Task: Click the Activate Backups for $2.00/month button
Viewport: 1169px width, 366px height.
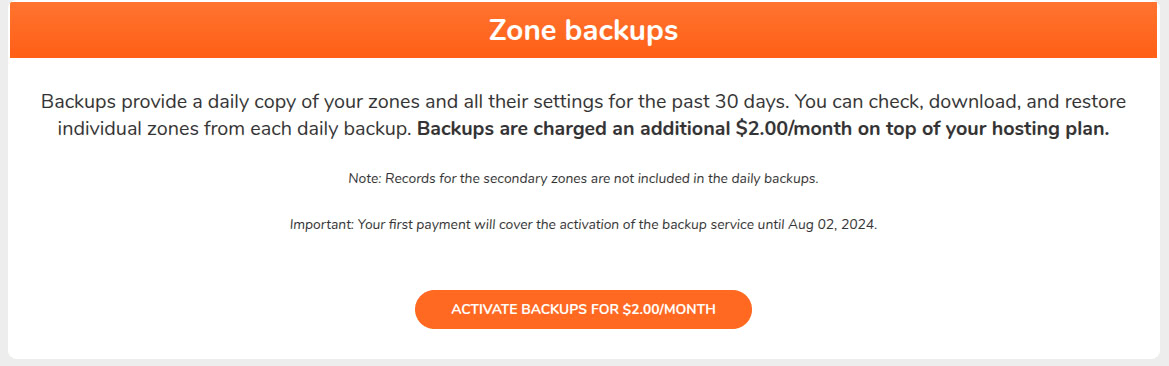Action: pyautogui.click(x=583, y=309)
